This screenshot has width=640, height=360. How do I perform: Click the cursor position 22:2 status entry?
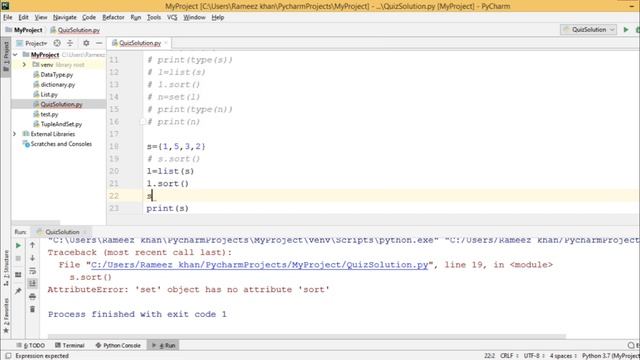tap(489, 356)
